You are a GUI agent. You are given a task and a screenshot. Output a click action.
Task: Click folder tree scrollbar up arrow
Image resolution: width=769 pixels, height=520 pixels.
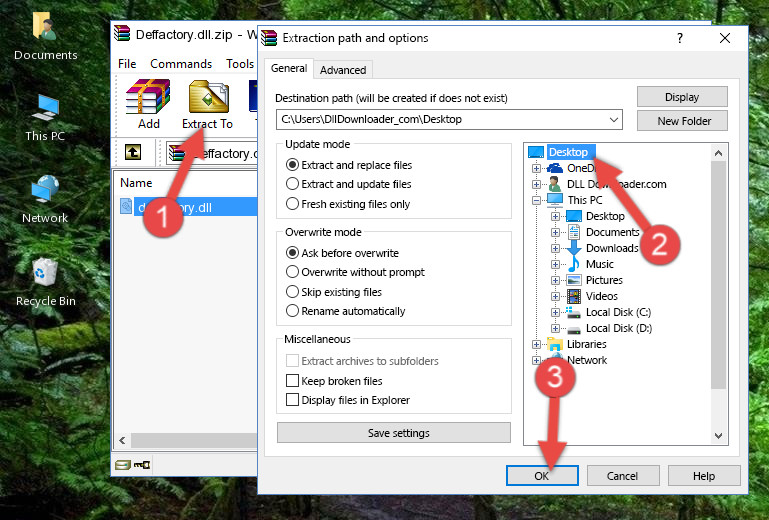[x=718, y=153]
